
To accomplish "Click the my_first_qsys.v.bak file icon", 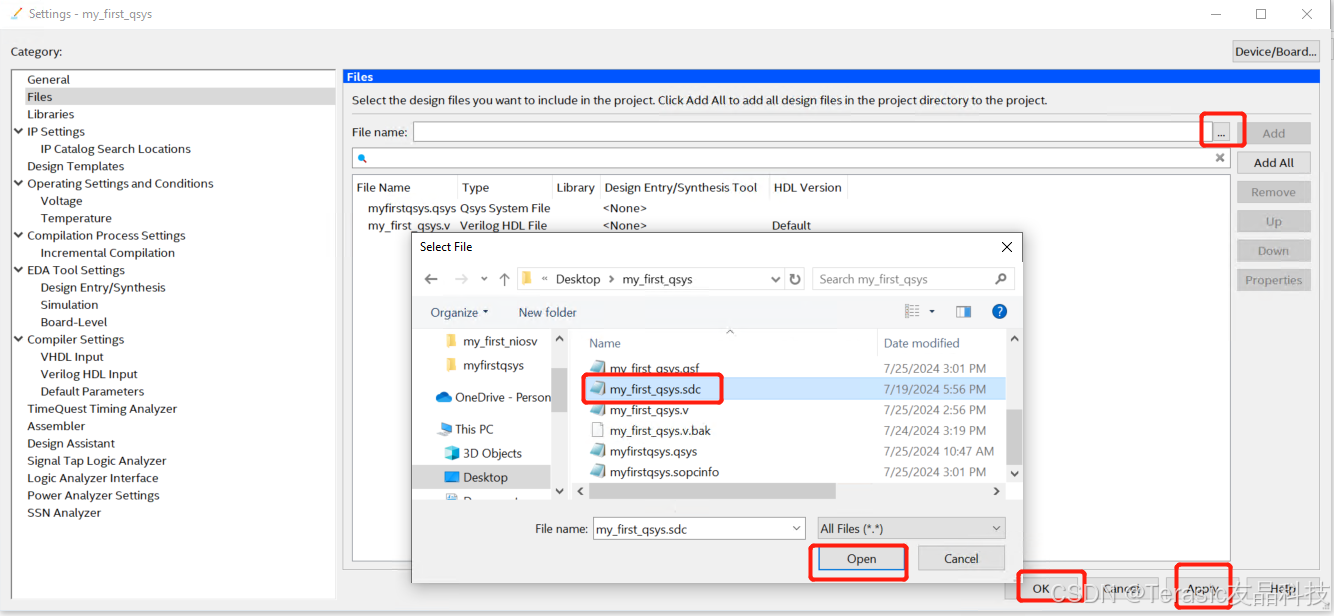I will pos(597,430).
